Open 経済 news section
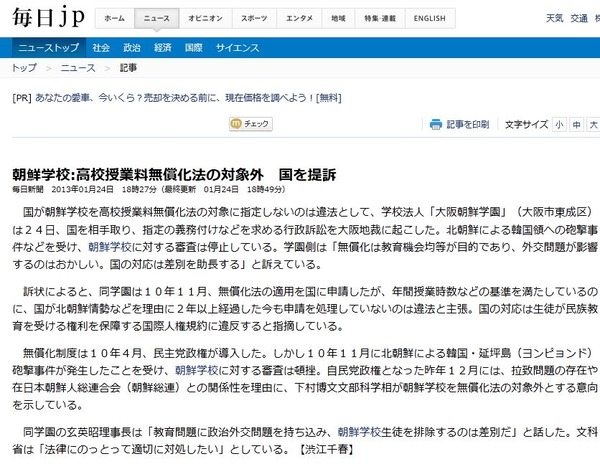 163,48
